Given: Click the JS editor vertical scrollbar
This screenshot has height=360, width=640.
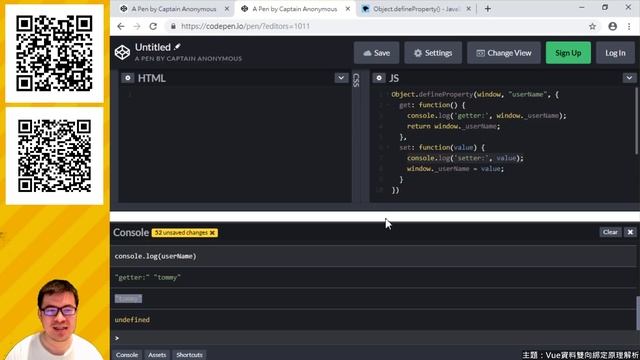Looking at the screenshot, I should 637,121.
